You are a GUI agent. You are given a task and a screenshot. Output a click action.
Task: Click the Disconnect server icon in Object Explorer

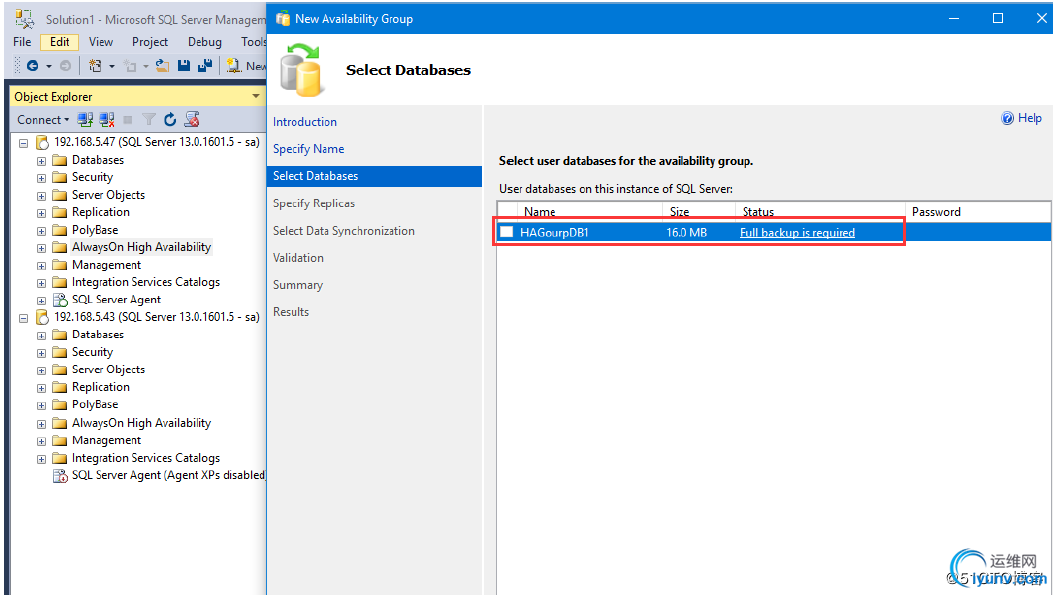(107, 120)
